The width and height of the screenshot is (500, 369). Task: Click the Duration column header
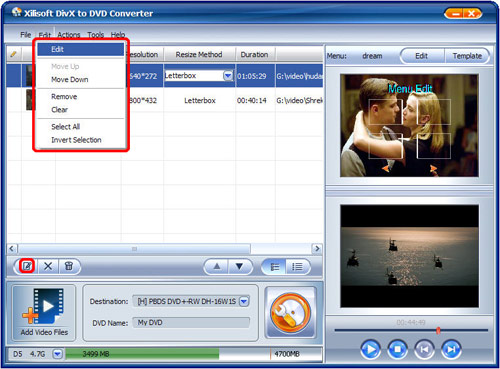pyautogui.click(x=255, y=54)
